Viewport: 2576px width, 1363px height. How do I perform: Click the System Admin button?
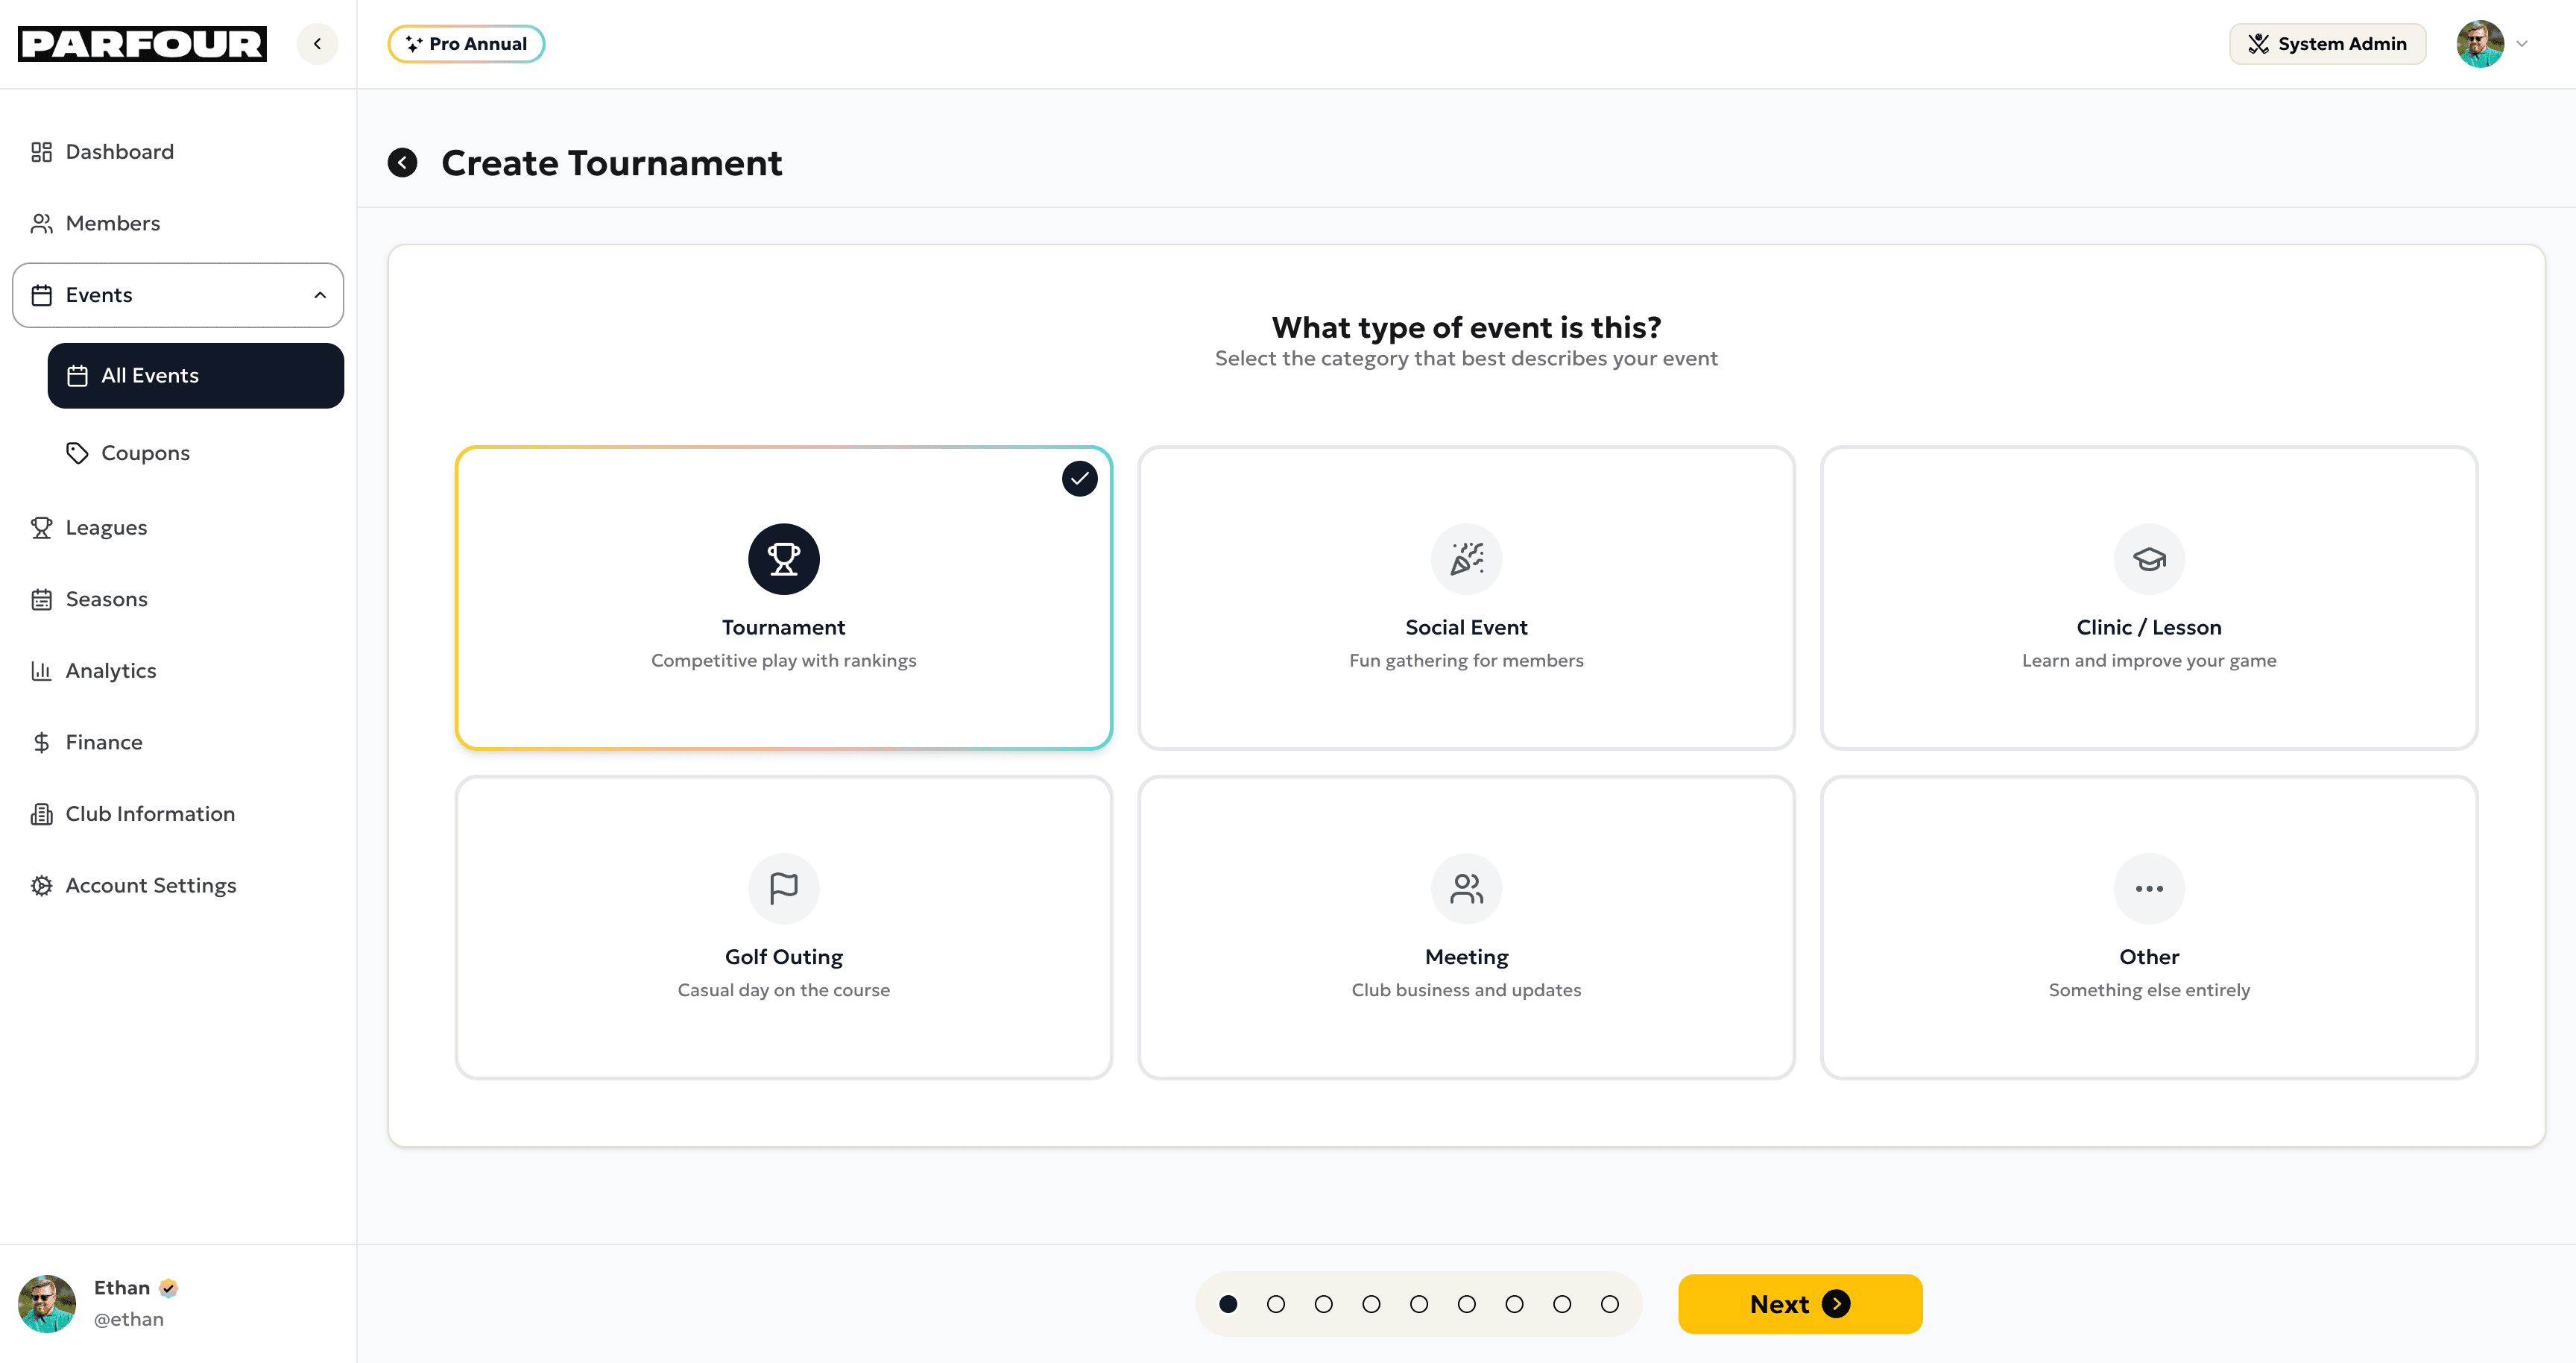(2326, 44)
